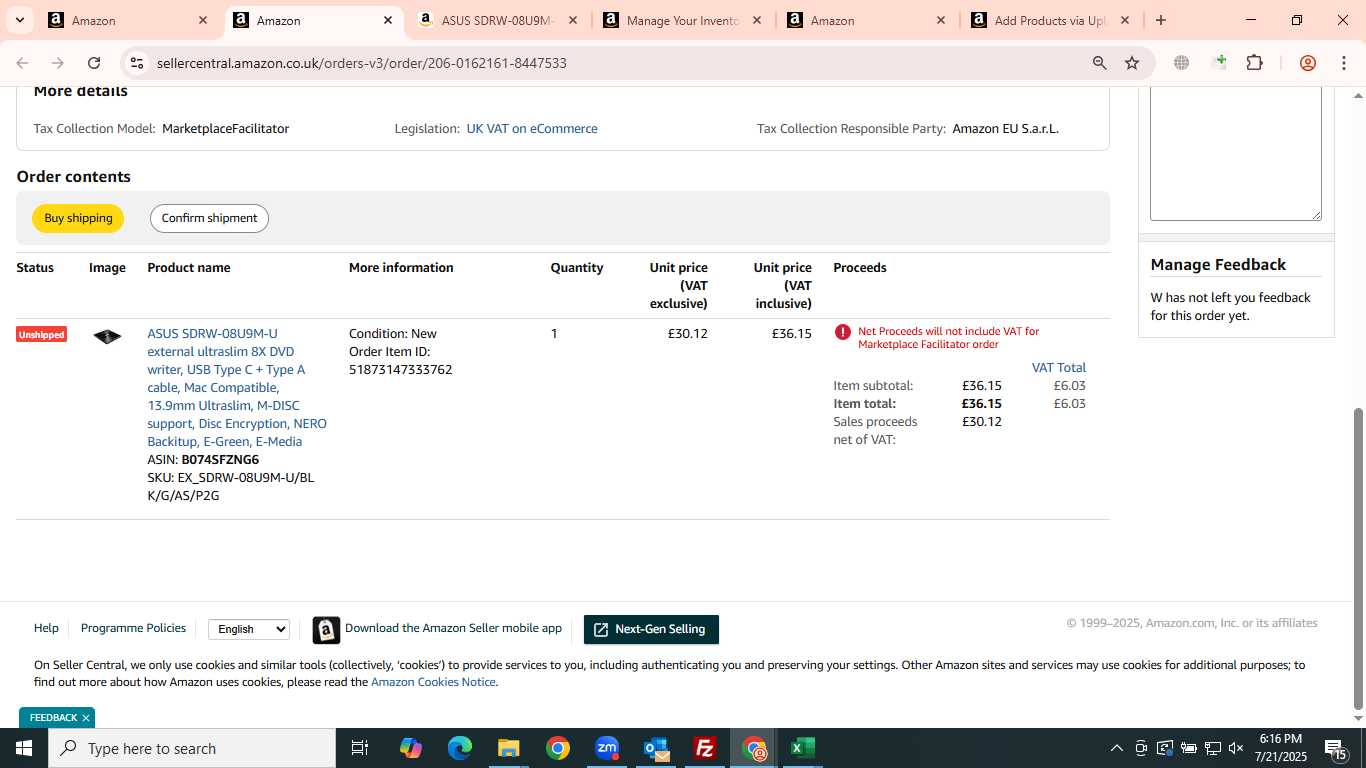Click the browser forward arrow

[x=58, y=63]
